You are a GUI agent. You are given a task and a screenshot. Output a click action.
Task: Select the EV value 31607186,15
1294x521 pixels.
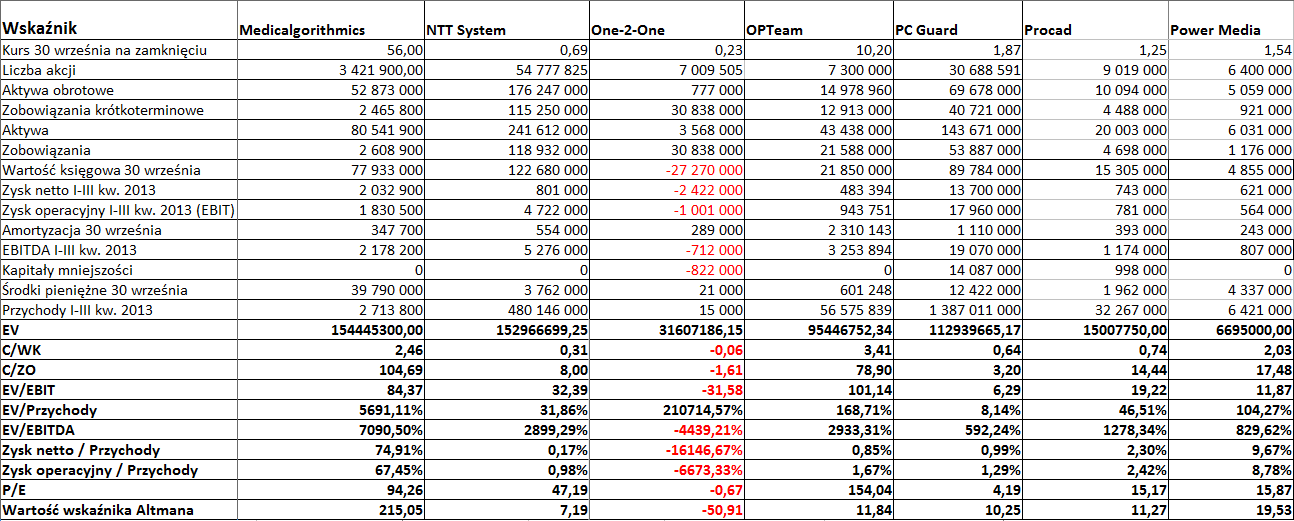click(667, 330)
